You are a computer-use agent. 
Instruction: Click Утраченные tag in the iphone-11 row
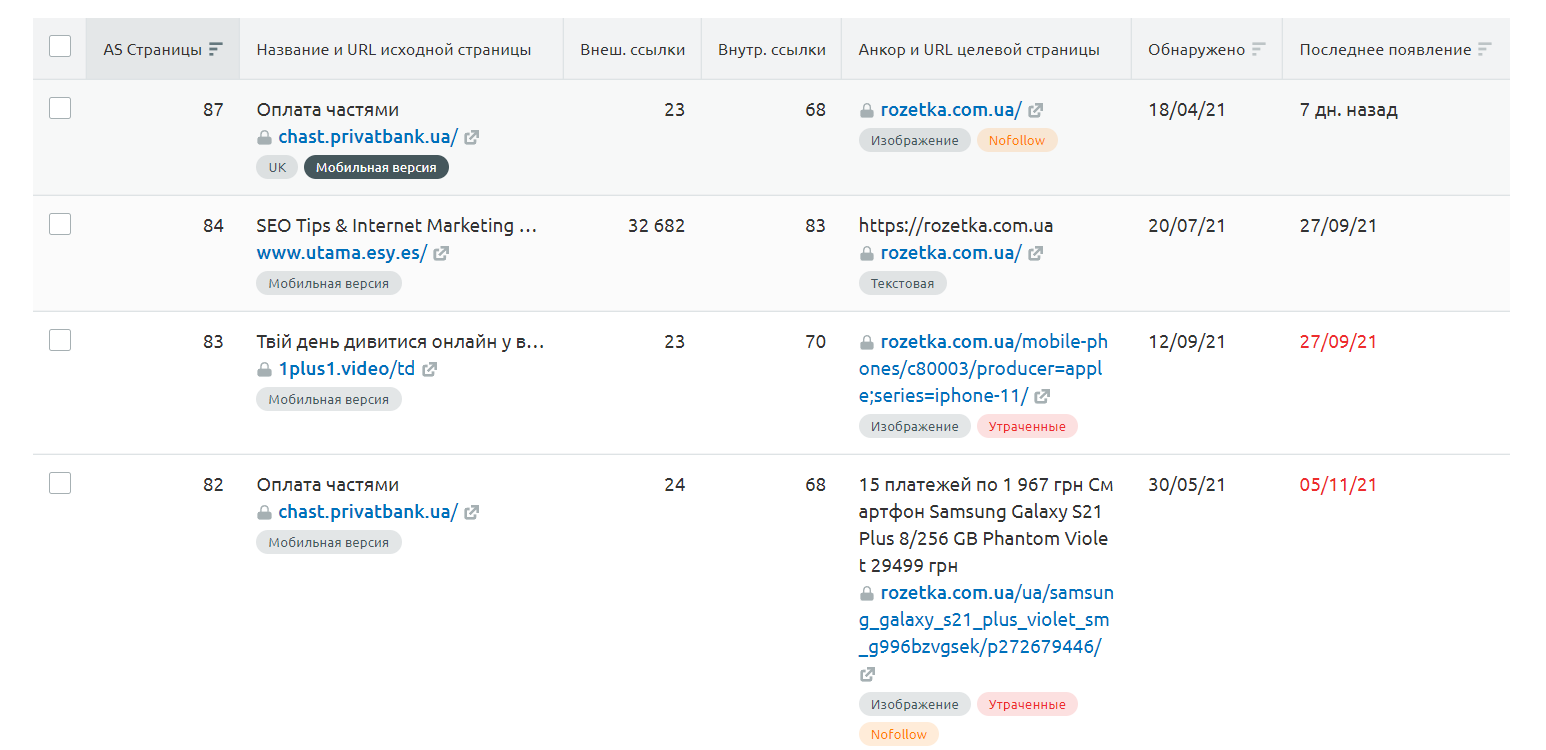tap(1027, 426)
